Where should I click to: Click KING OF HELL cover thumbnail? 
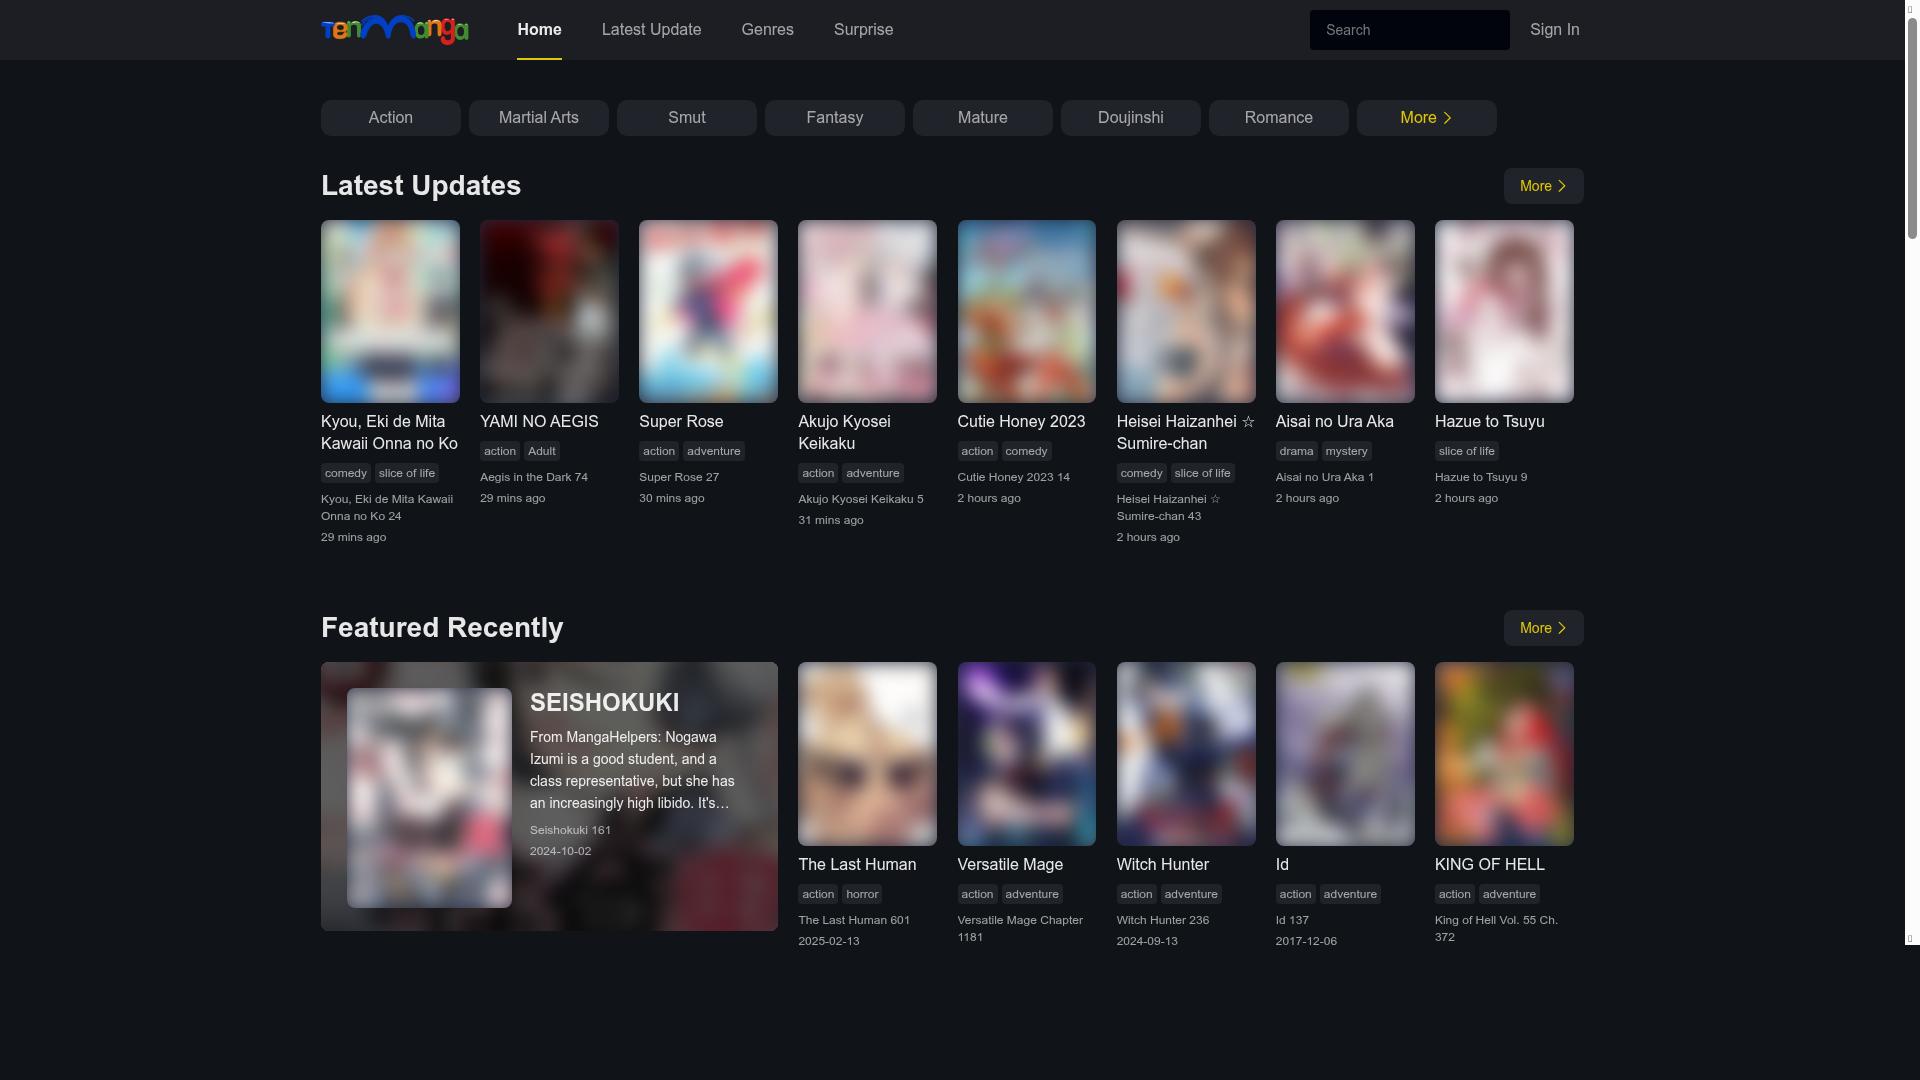[x=1503, y=753]
